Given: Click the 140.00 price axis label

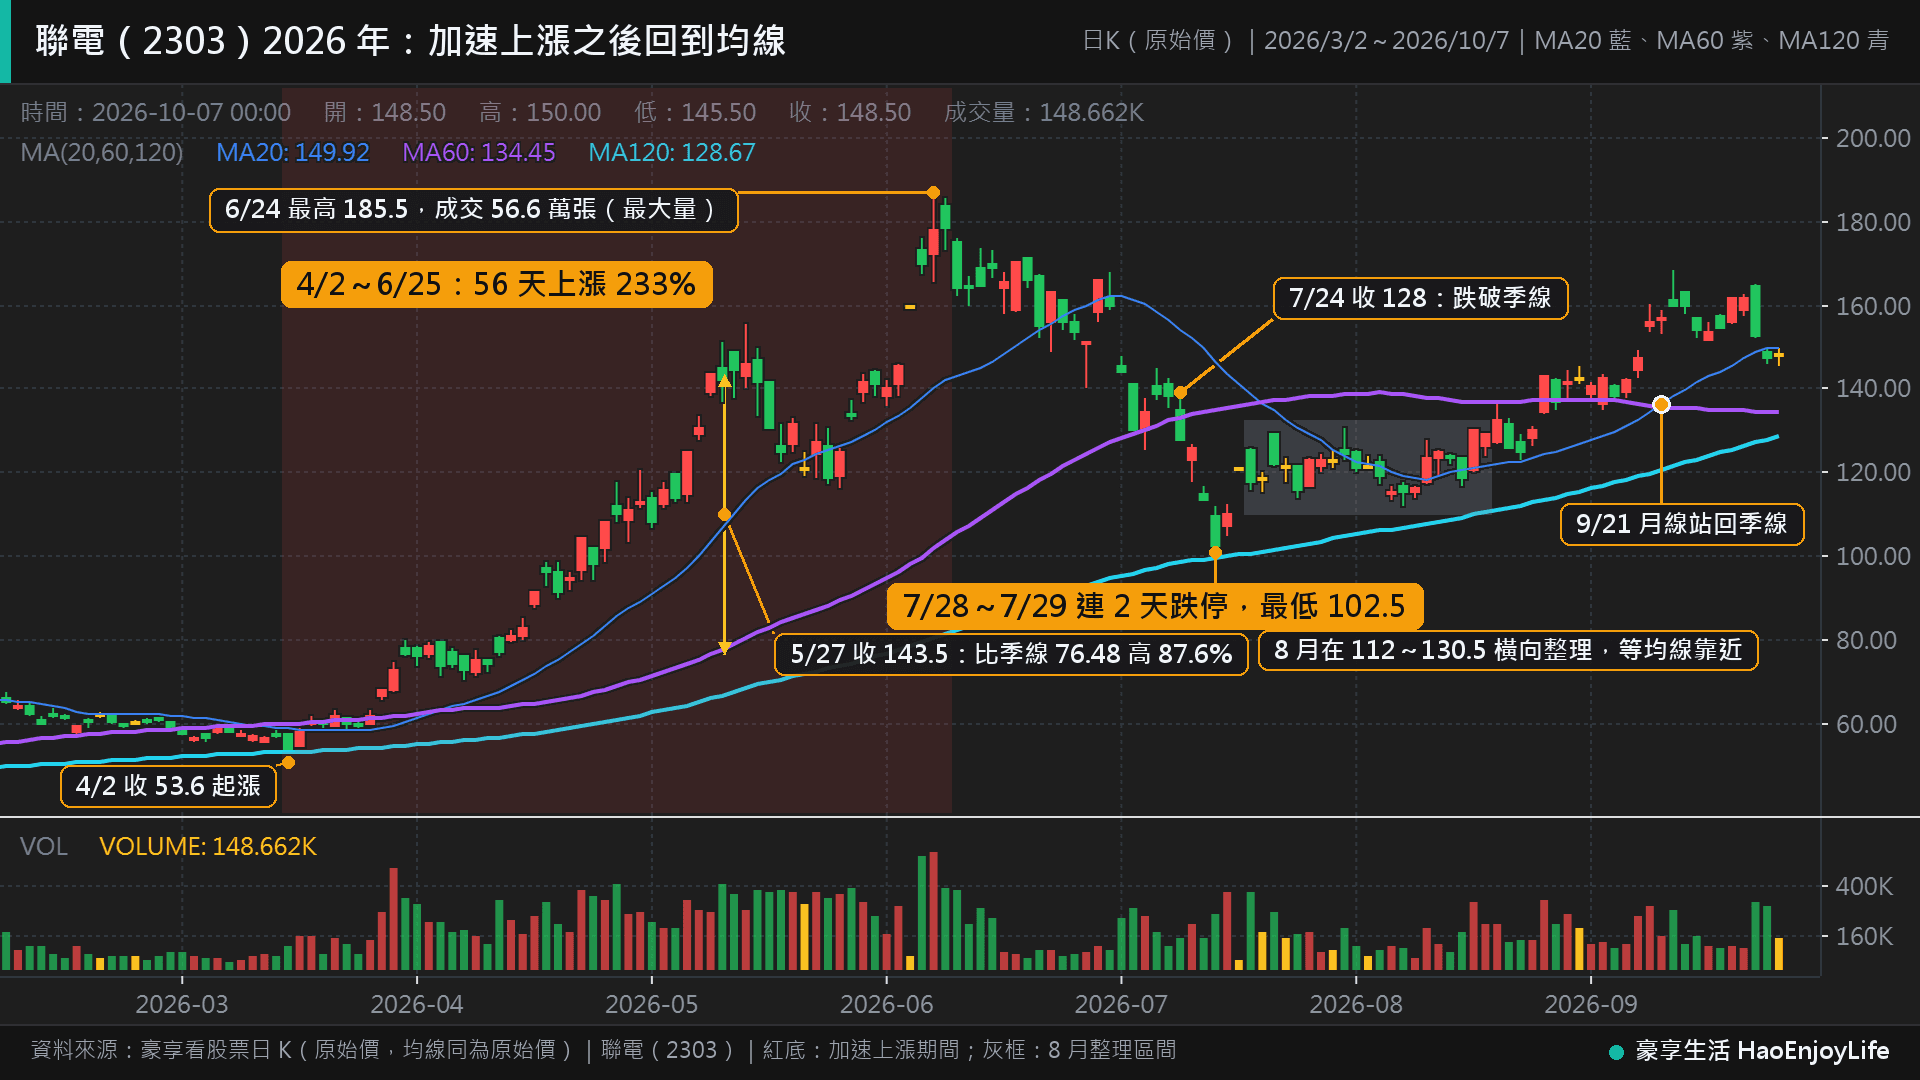Looking at the screenshot, I should tap(1873, 388).
